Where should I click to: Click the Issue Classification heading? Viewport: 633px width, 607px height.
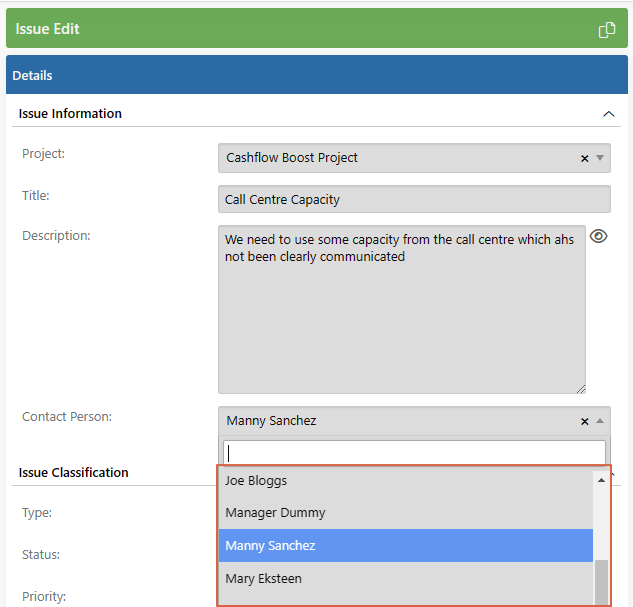(x=73, y=473)
